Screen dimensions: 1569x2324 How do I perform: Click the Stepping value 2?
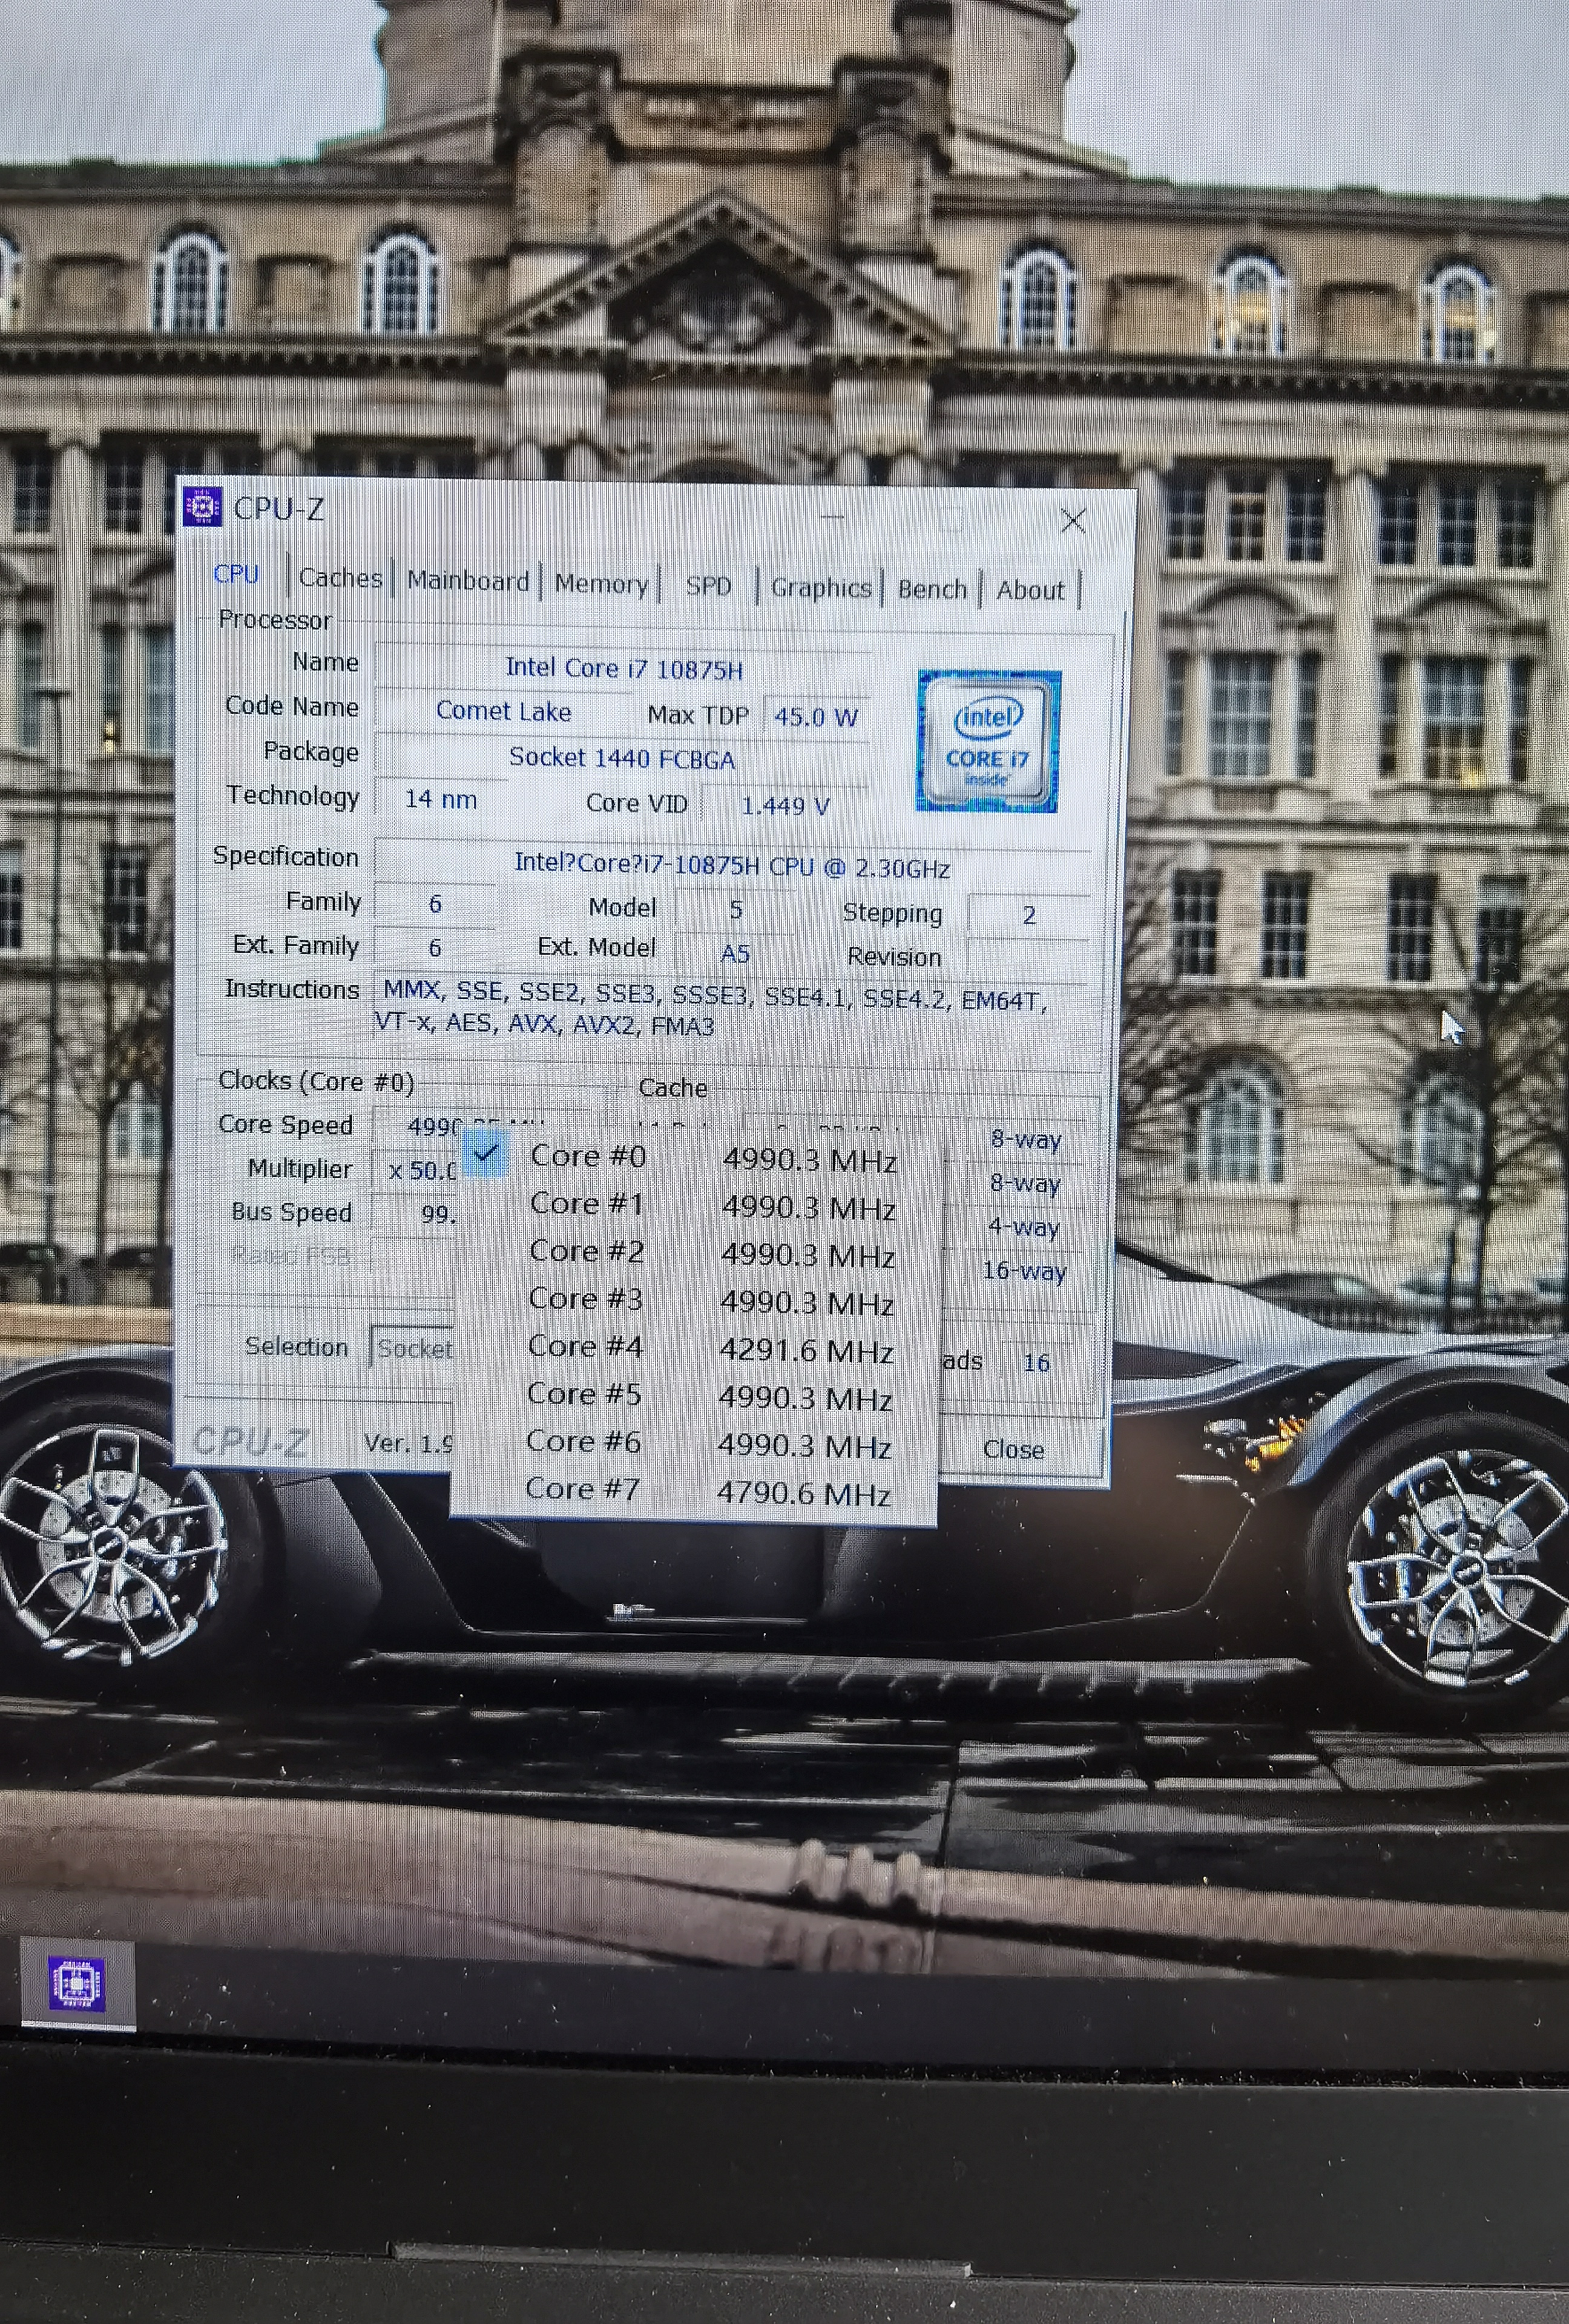click(x=1029, y=915)
